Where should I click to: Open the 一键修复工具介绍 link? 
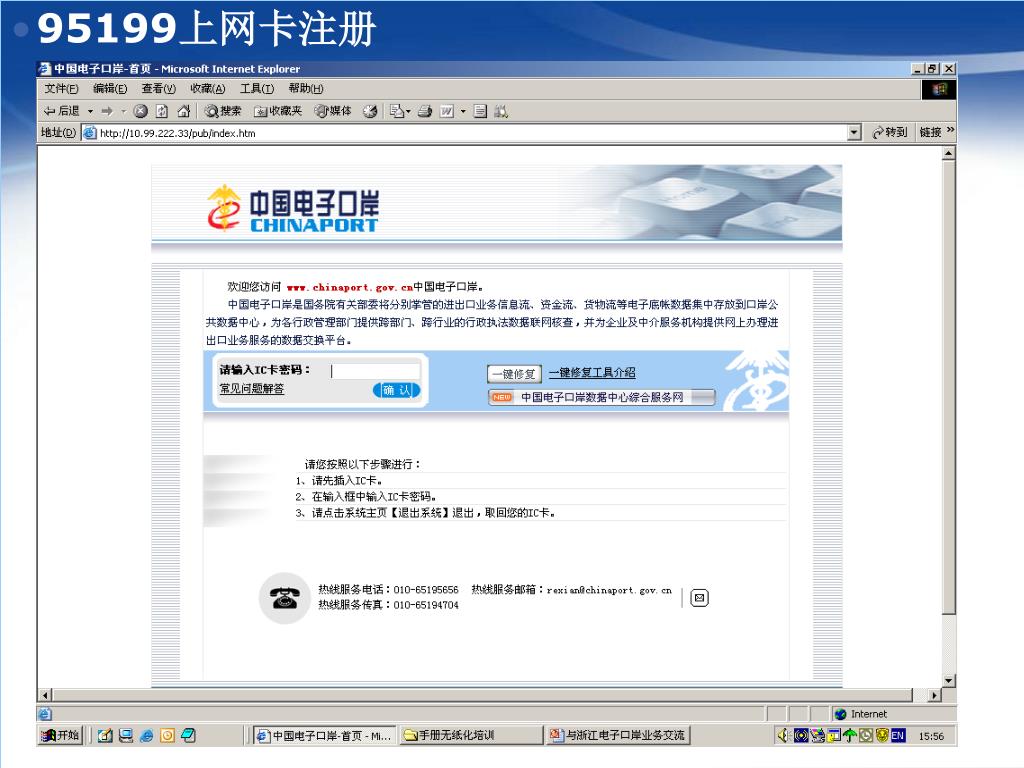[x=592, y=373]
